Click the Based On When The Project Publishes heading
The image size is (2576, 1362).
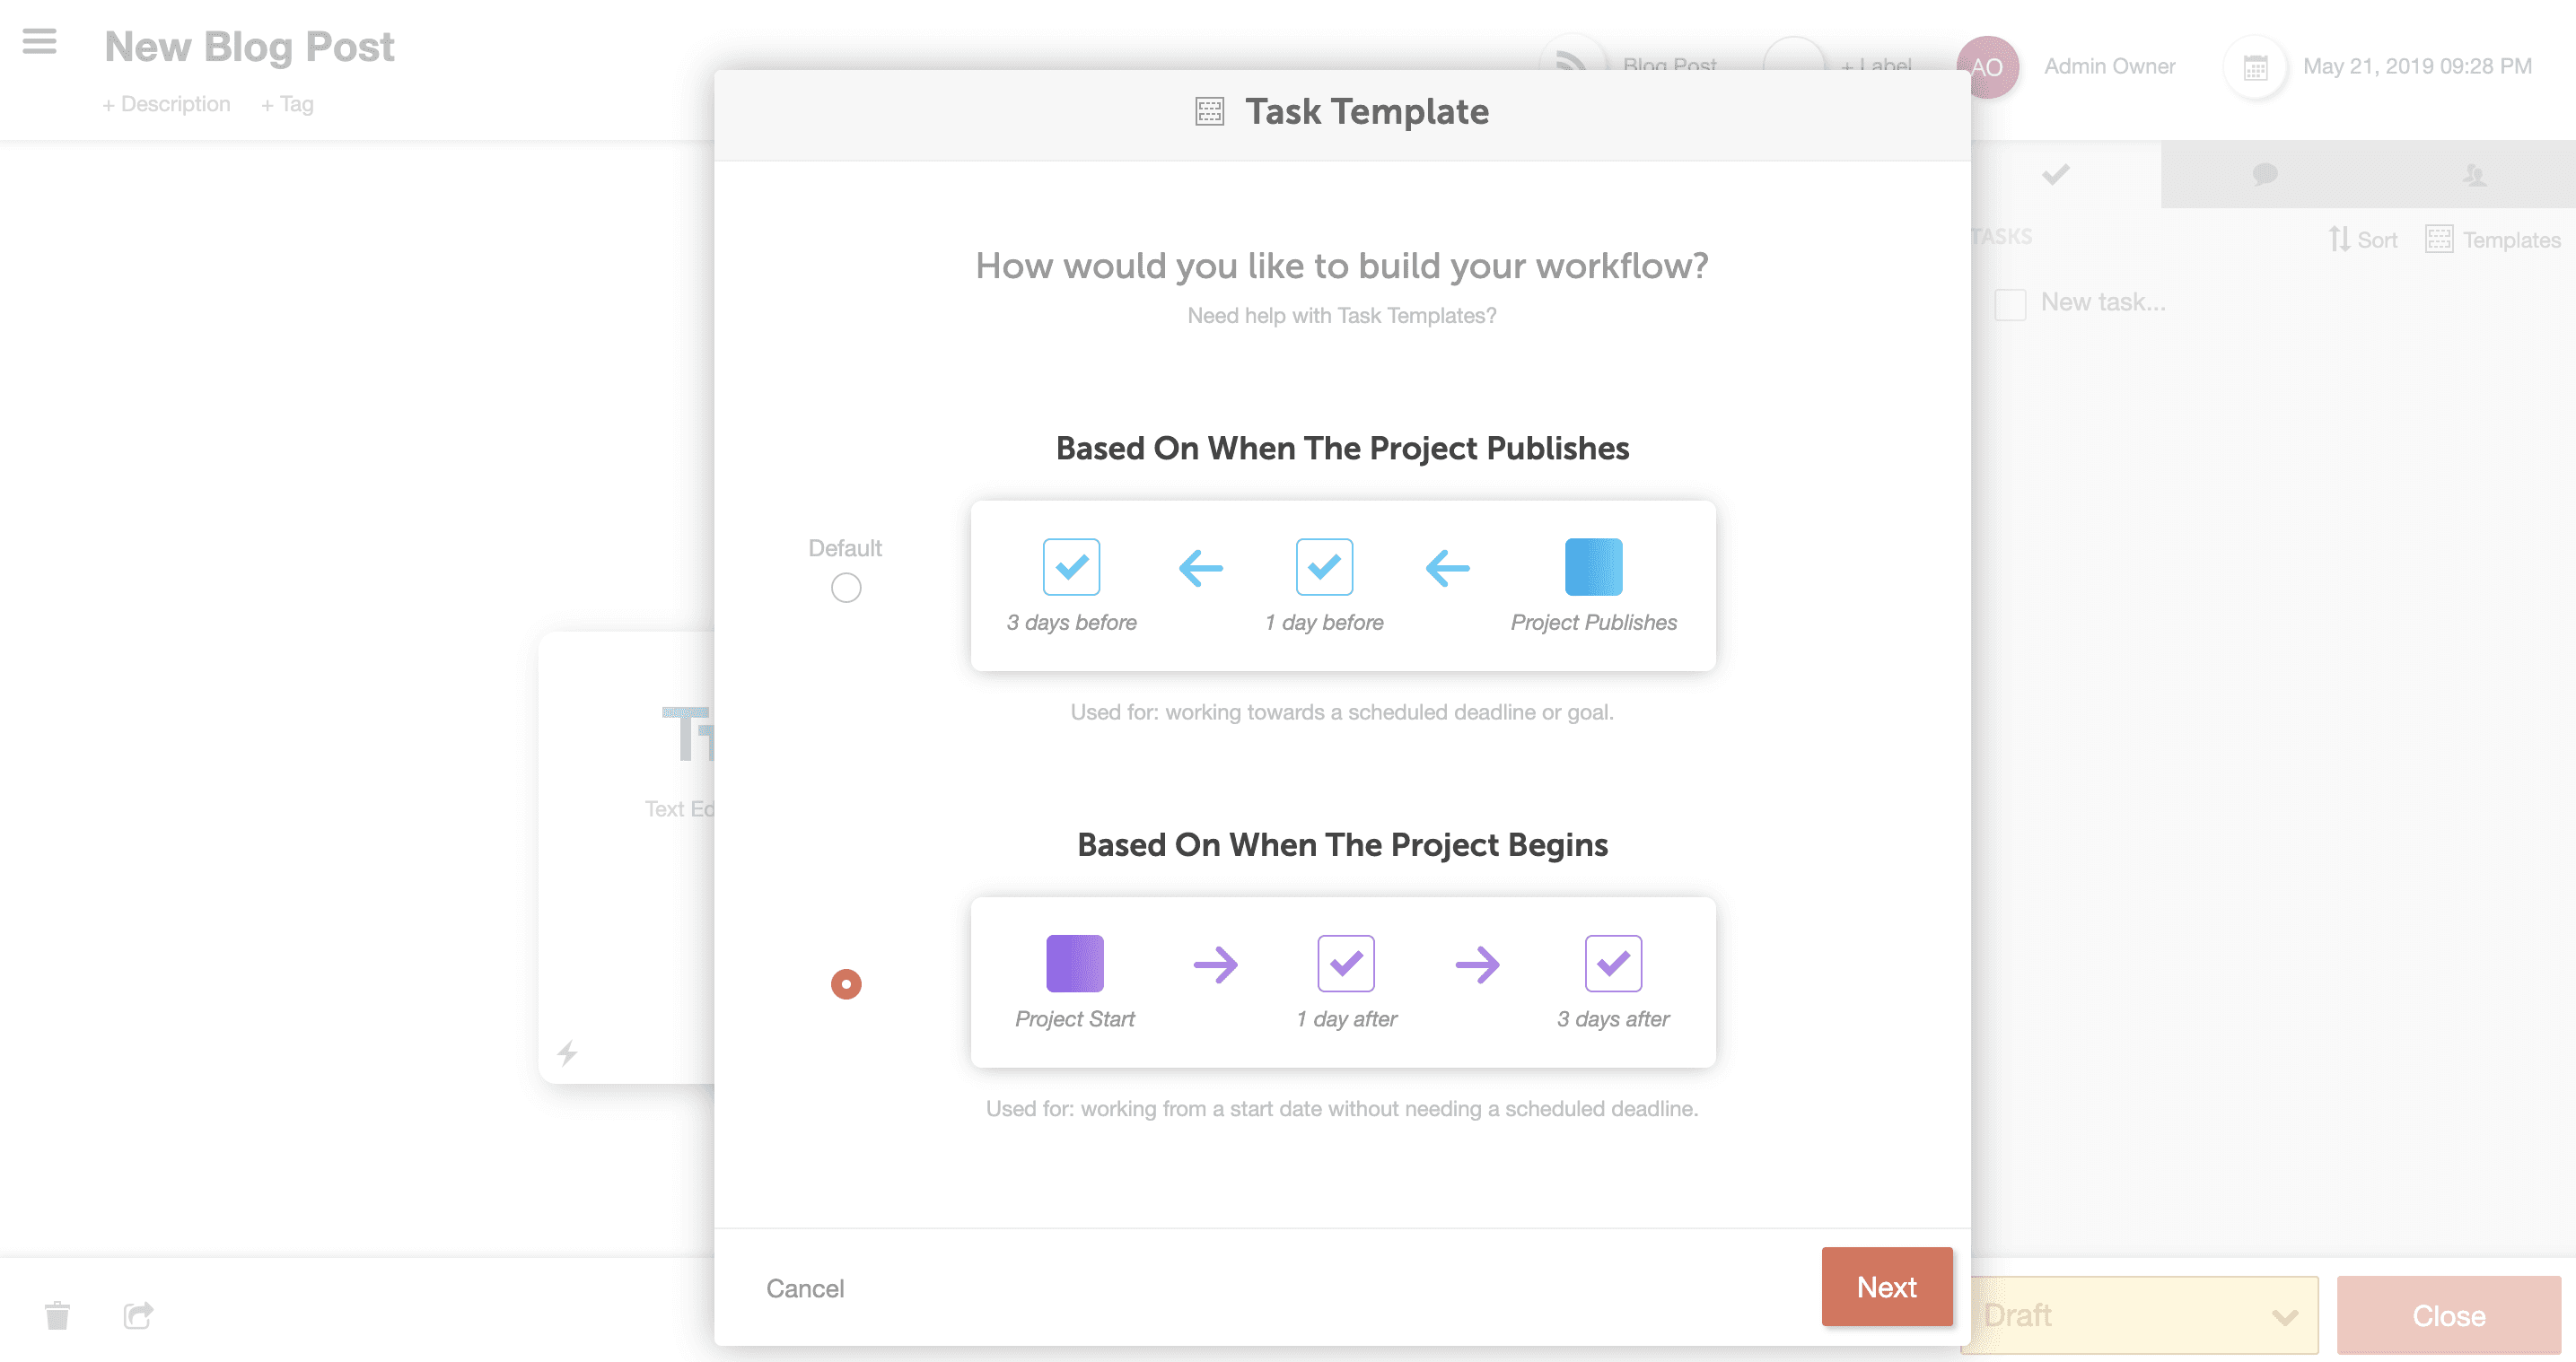(1342, 448)
